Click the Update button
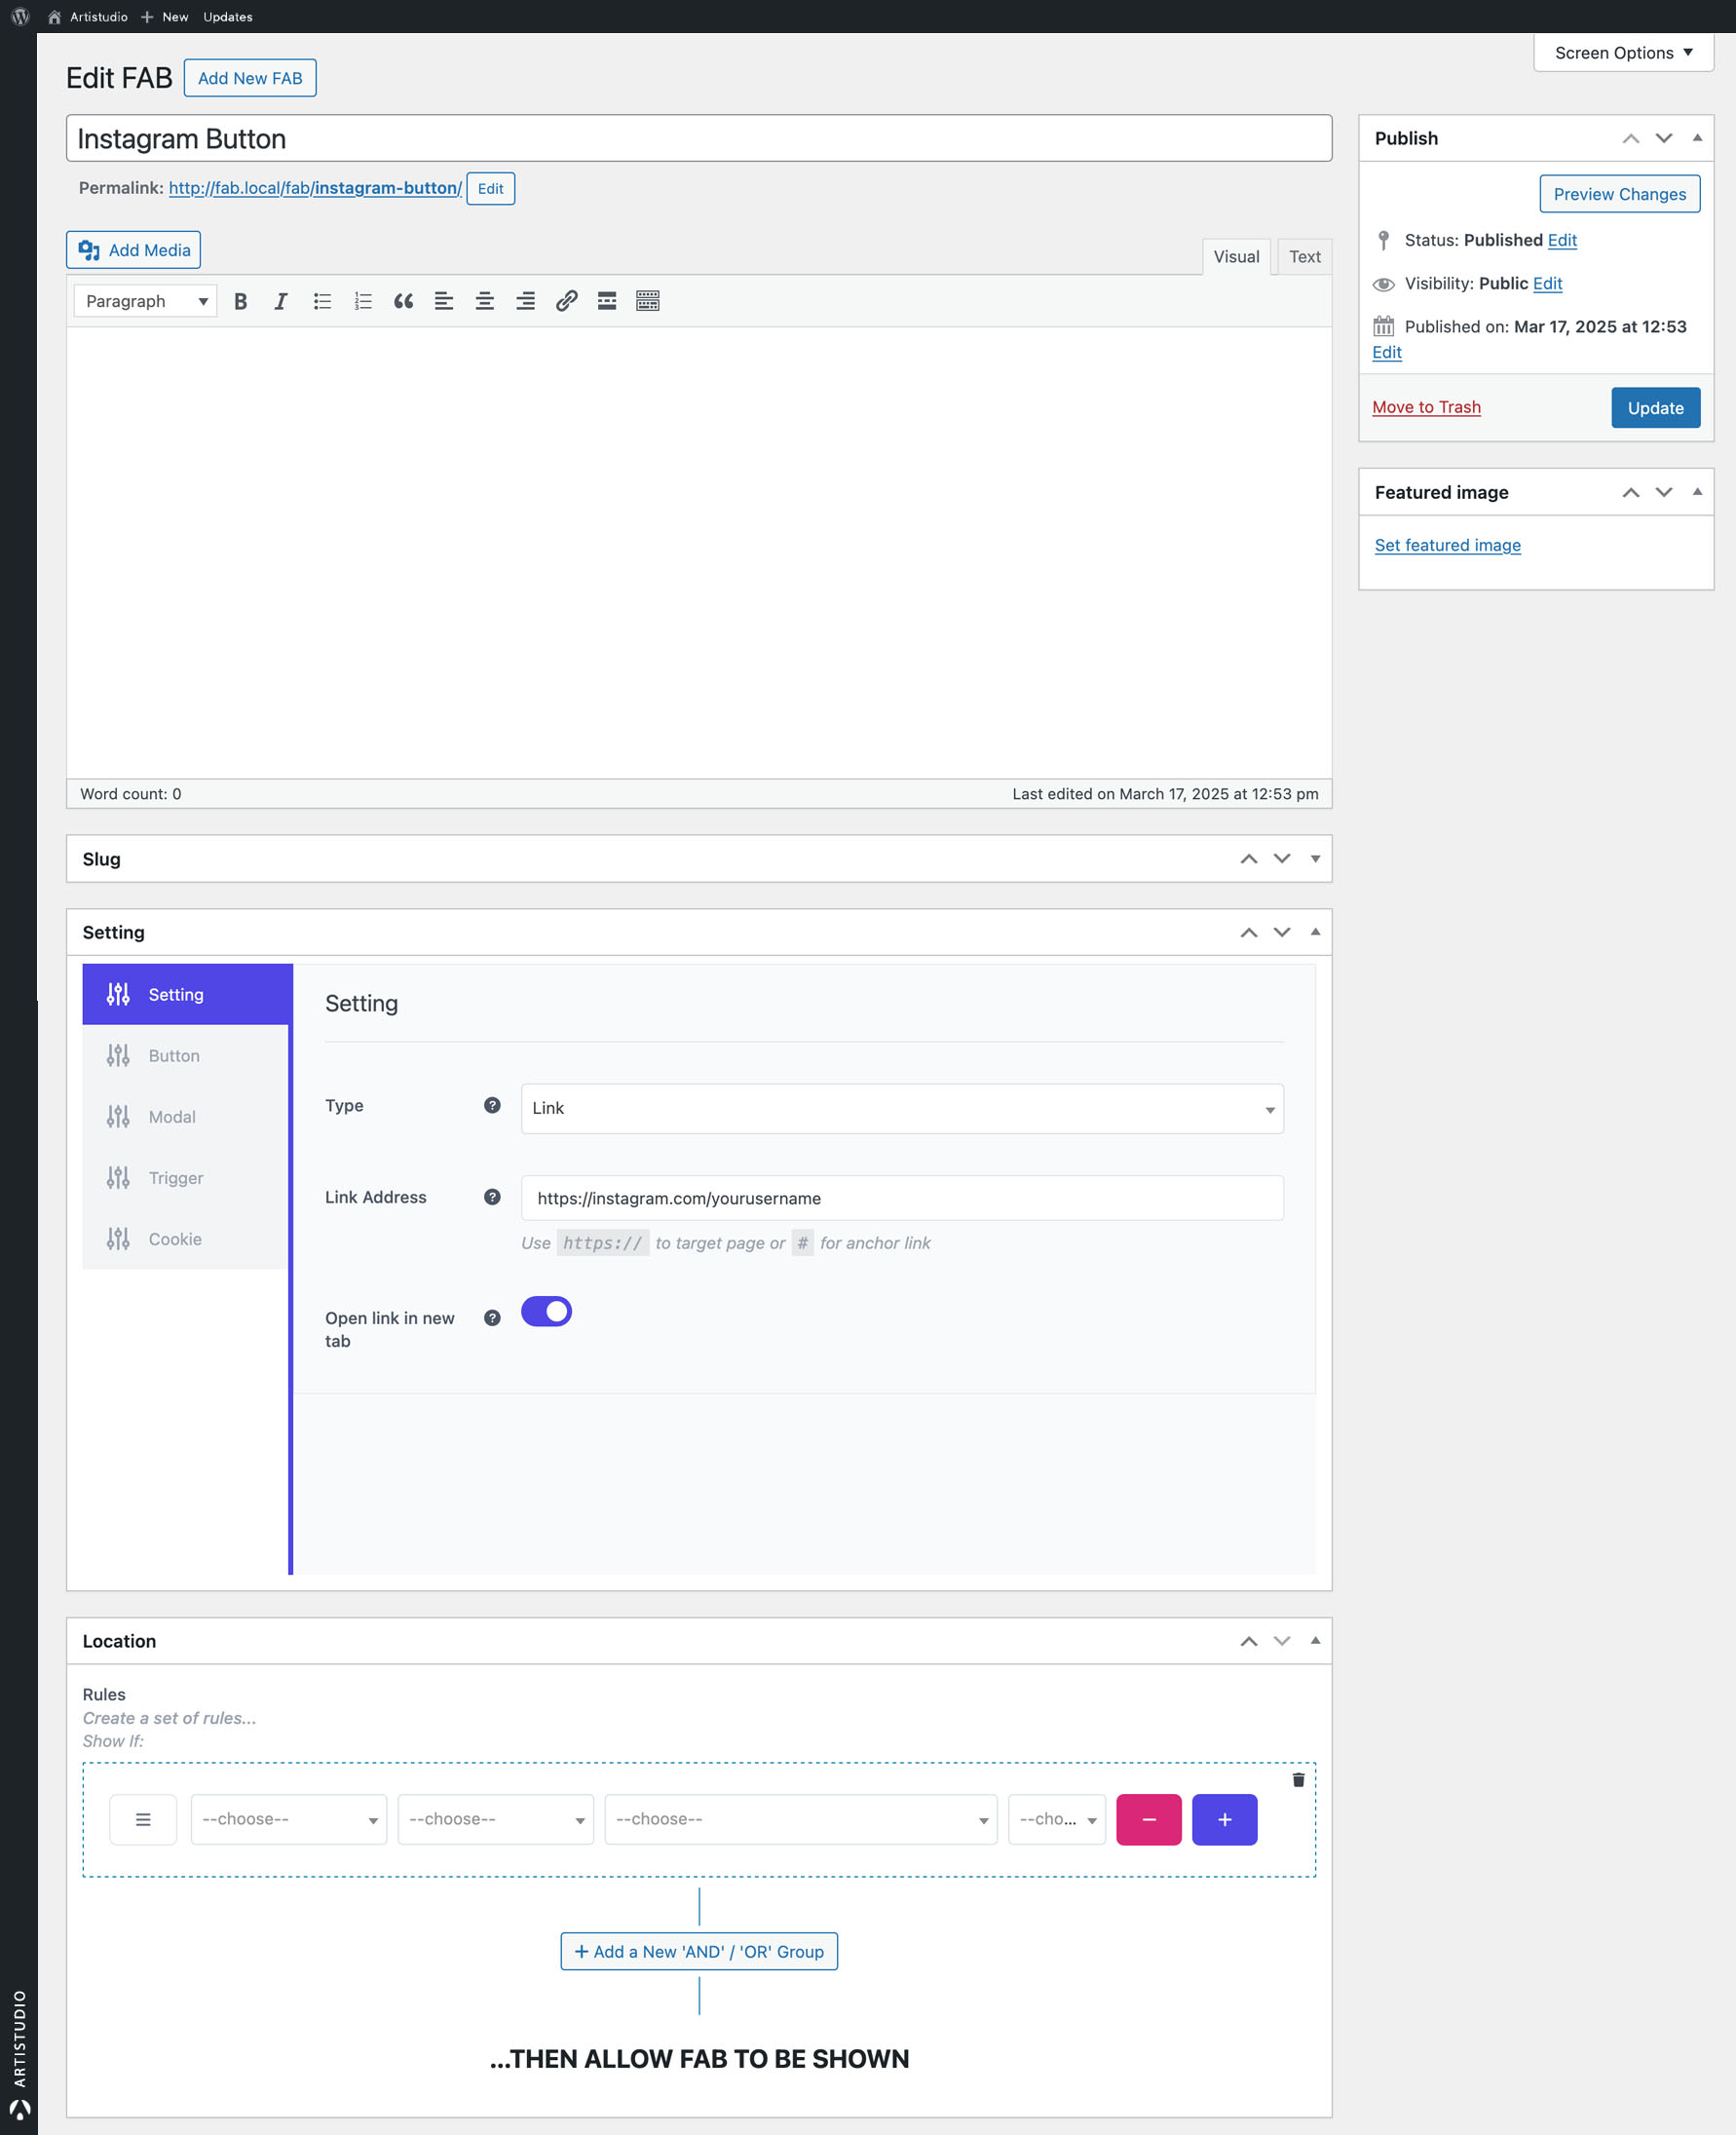The width and height of the screenshot is (1736, 2135). tap(1655, 408)
